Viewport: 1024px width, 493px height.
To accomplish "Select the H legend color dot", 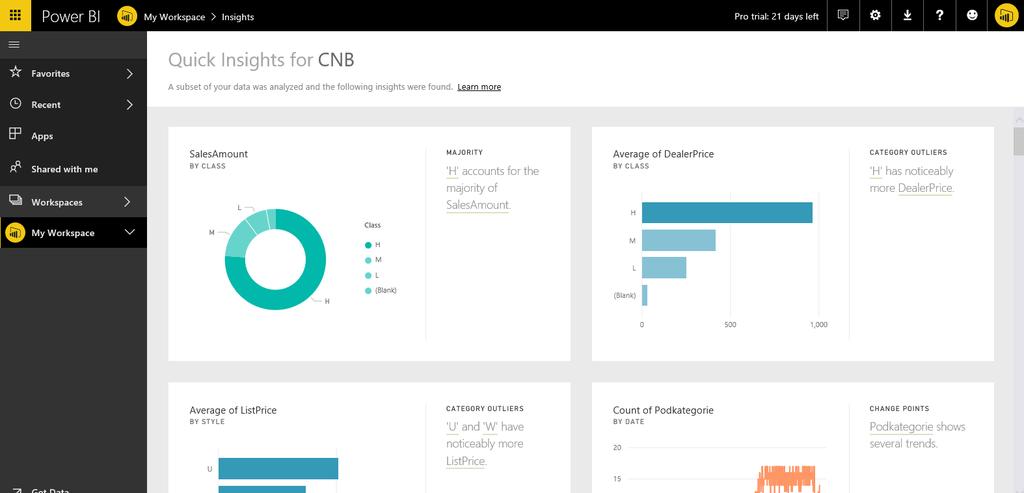I will tap(368, 245).
